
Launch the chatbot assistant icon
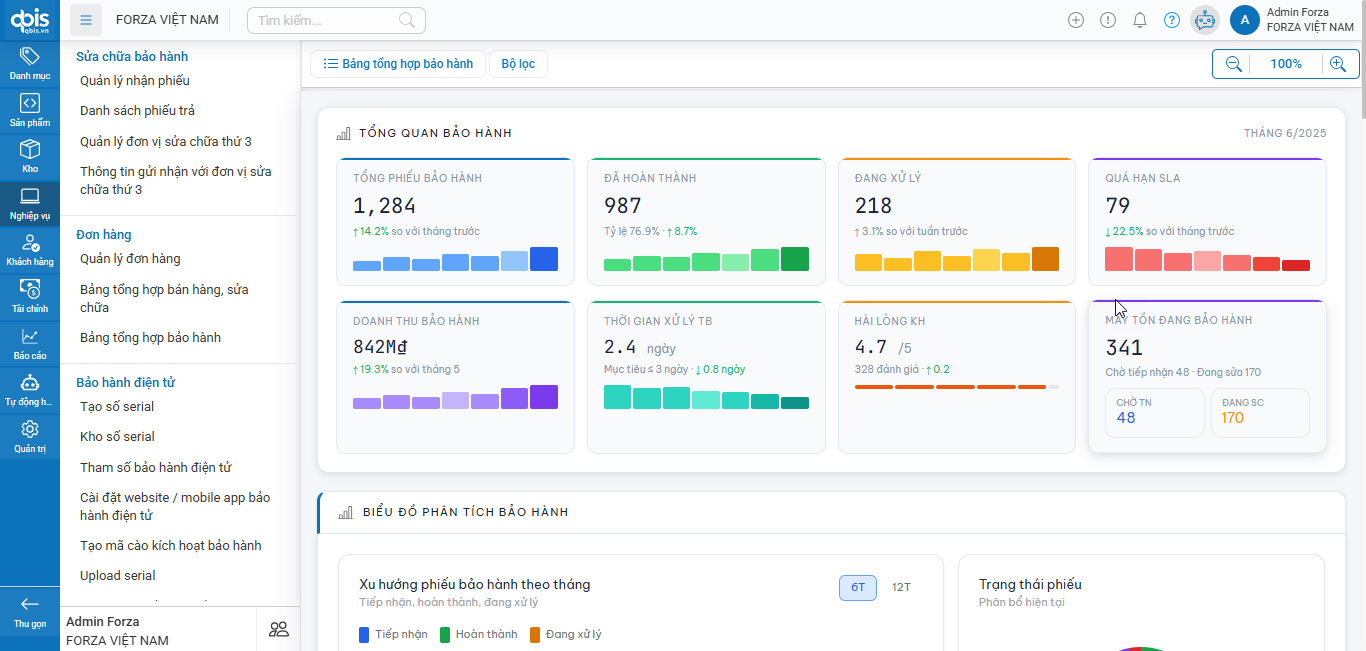click(1204, 19)
